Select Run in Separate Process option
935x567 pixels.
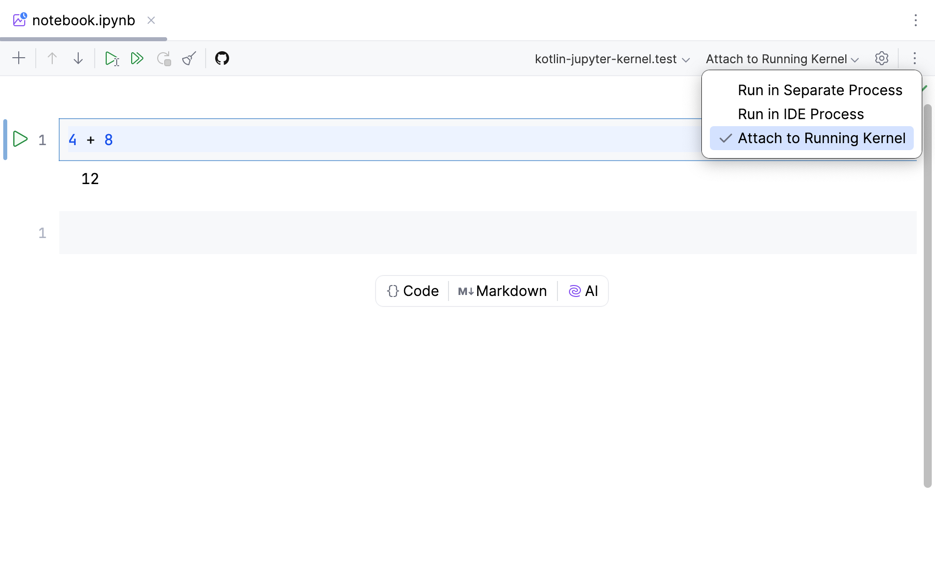click(x=819, y=90)
